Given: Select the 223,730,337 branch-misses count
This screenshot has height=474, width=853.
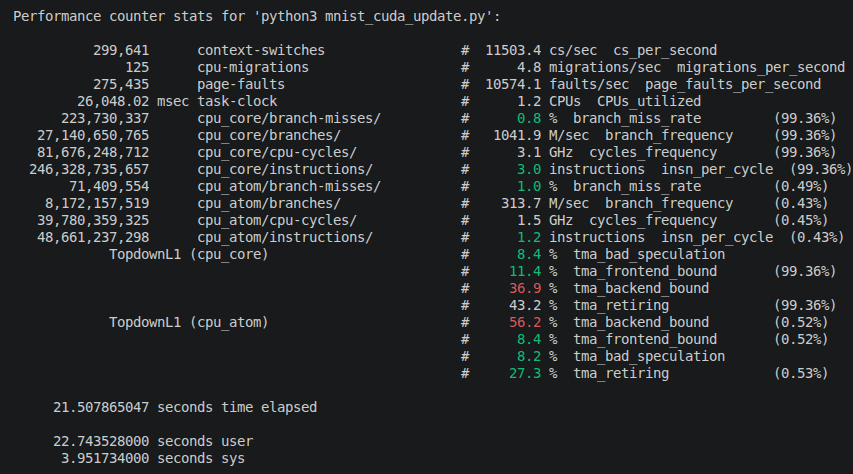Looking at the screenshot, I should [104, 119].
